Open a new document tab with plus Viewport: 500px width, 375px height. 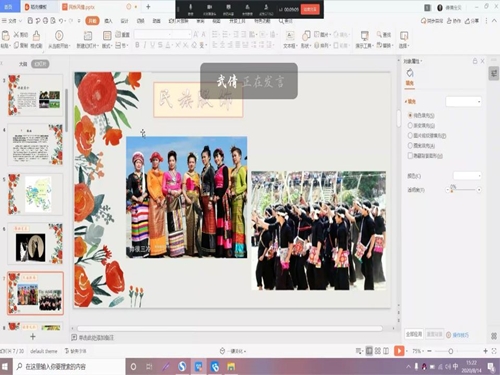pos(148,7)
